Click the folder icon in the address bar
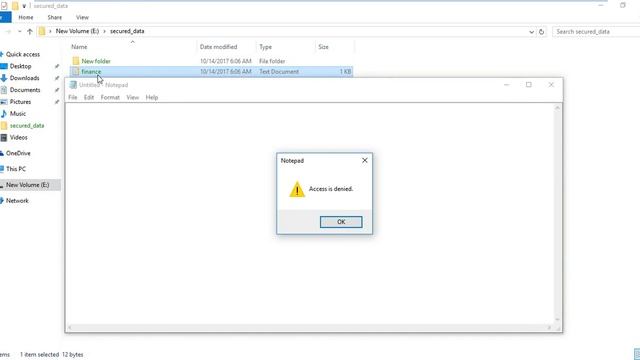 [x=42, y=31]
